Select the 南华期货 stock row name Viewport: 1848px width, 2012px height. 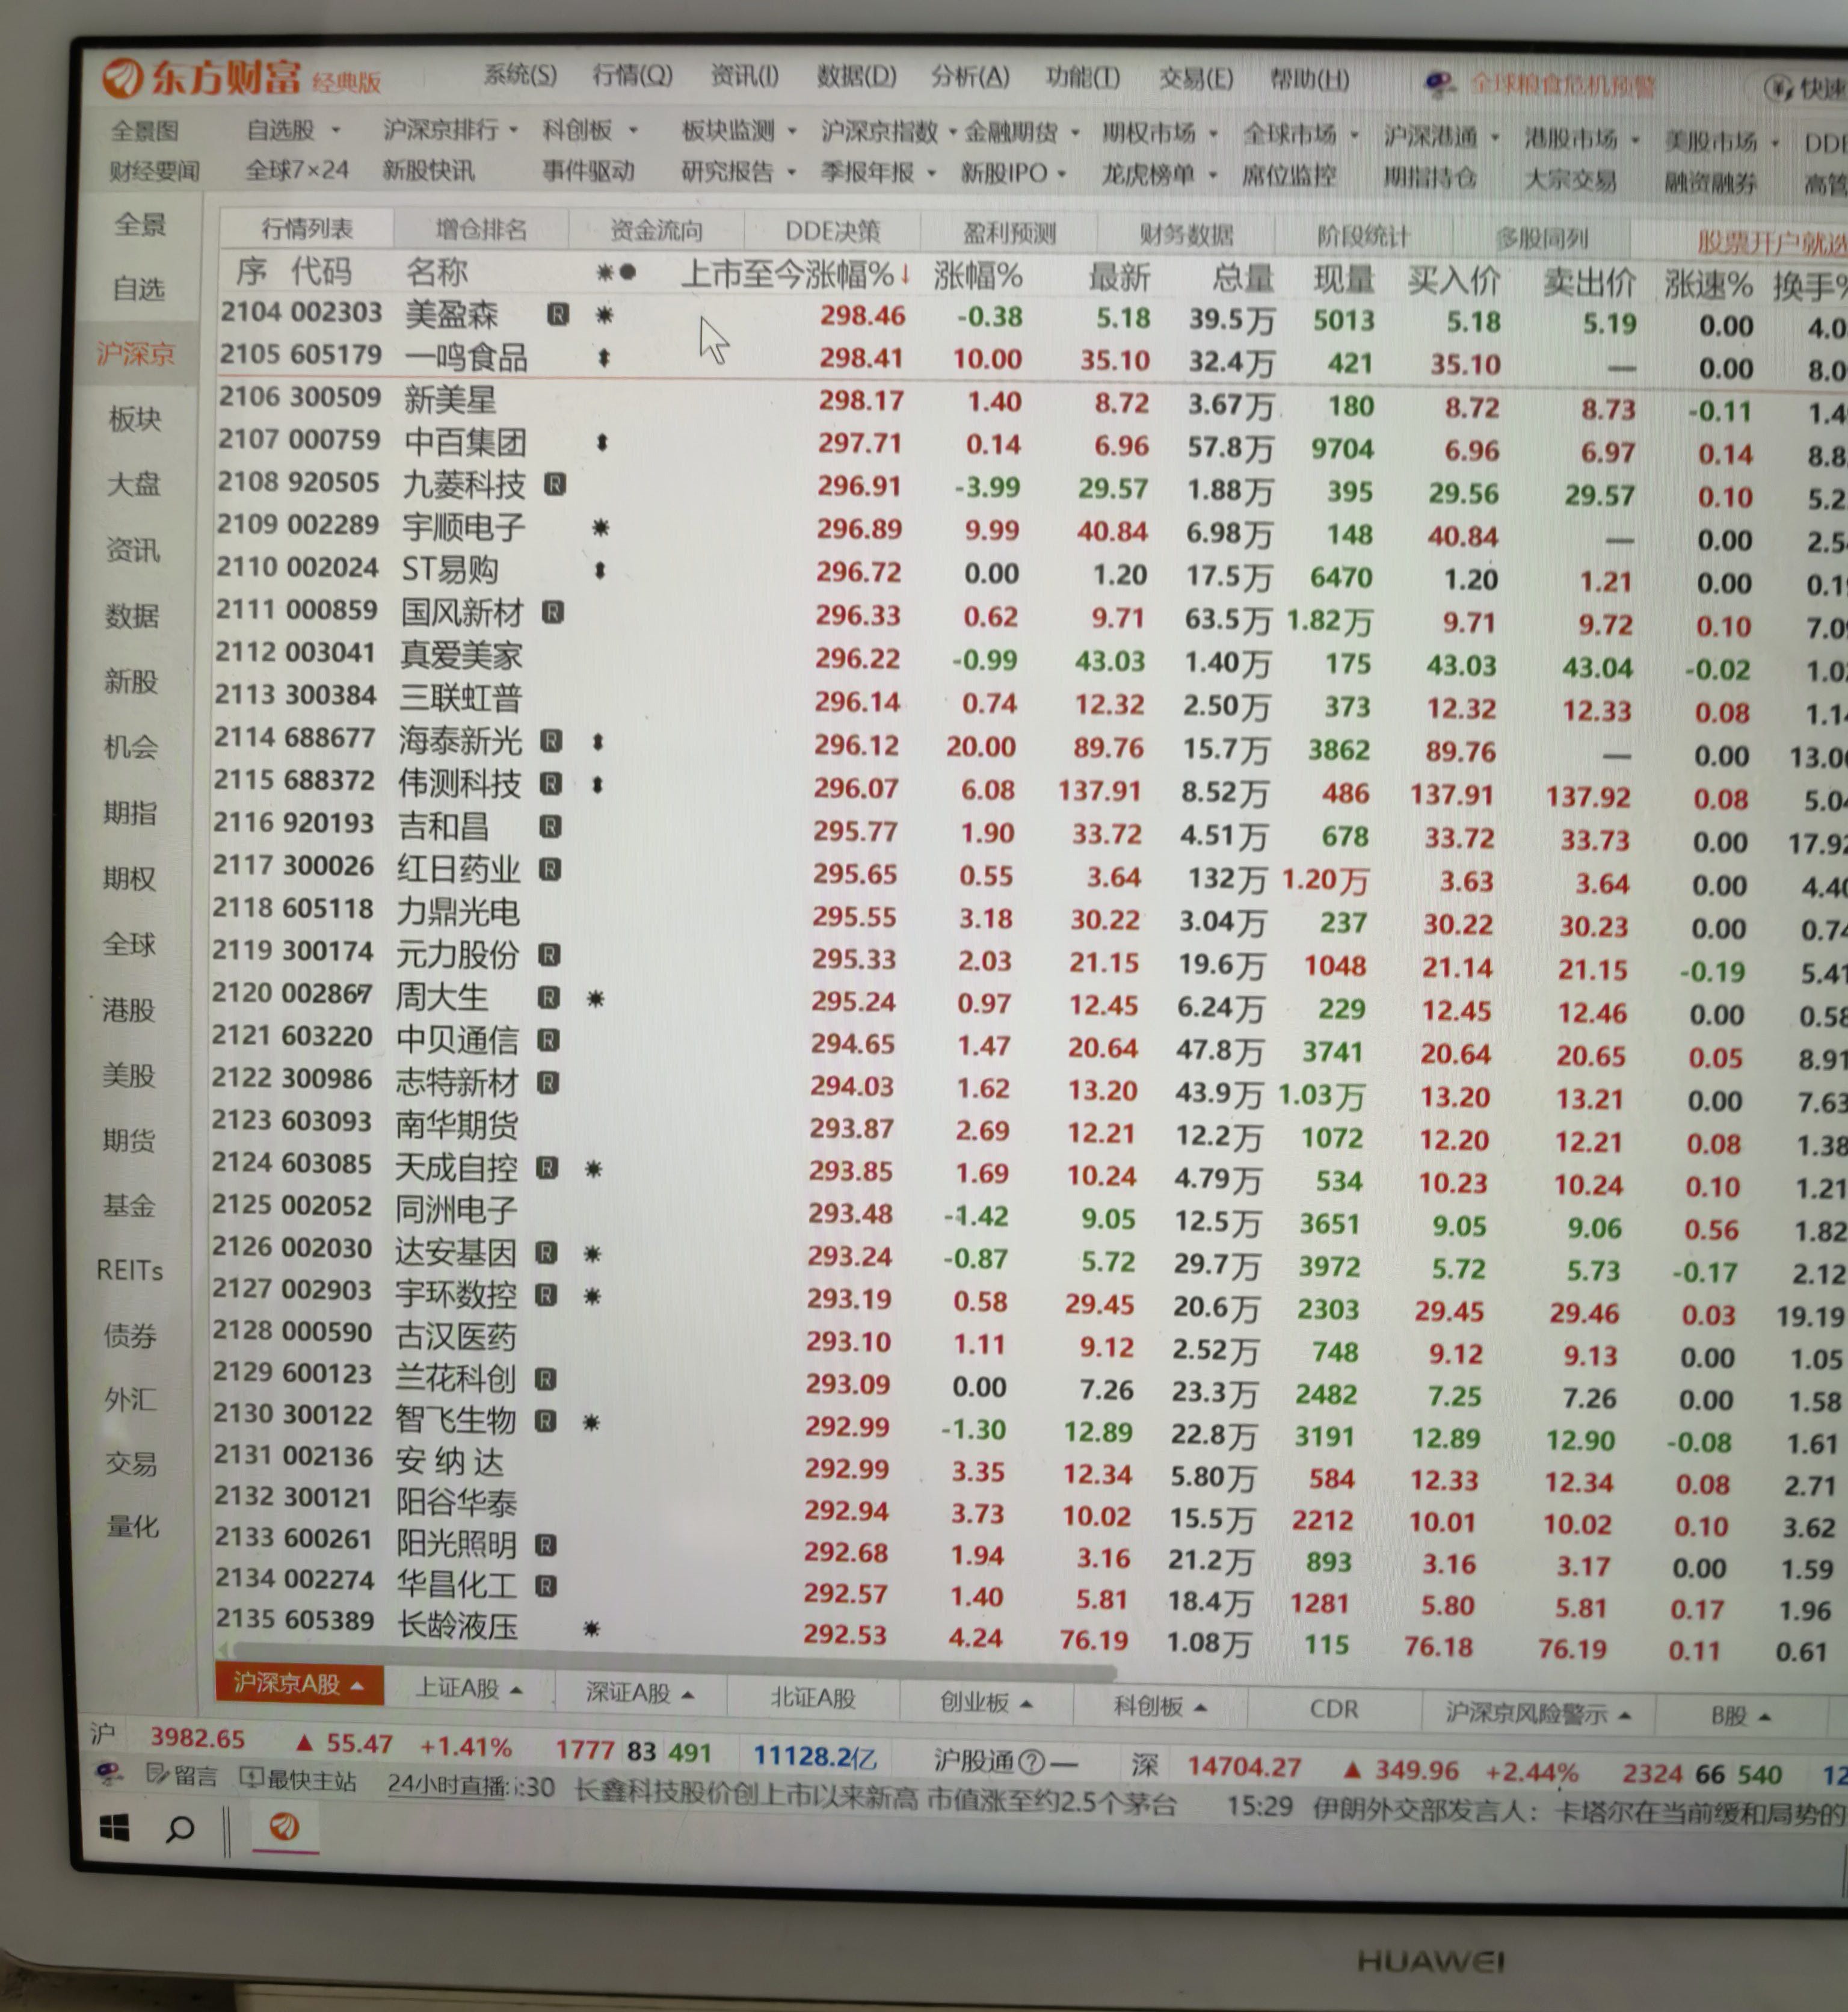tap(456, 1126)
